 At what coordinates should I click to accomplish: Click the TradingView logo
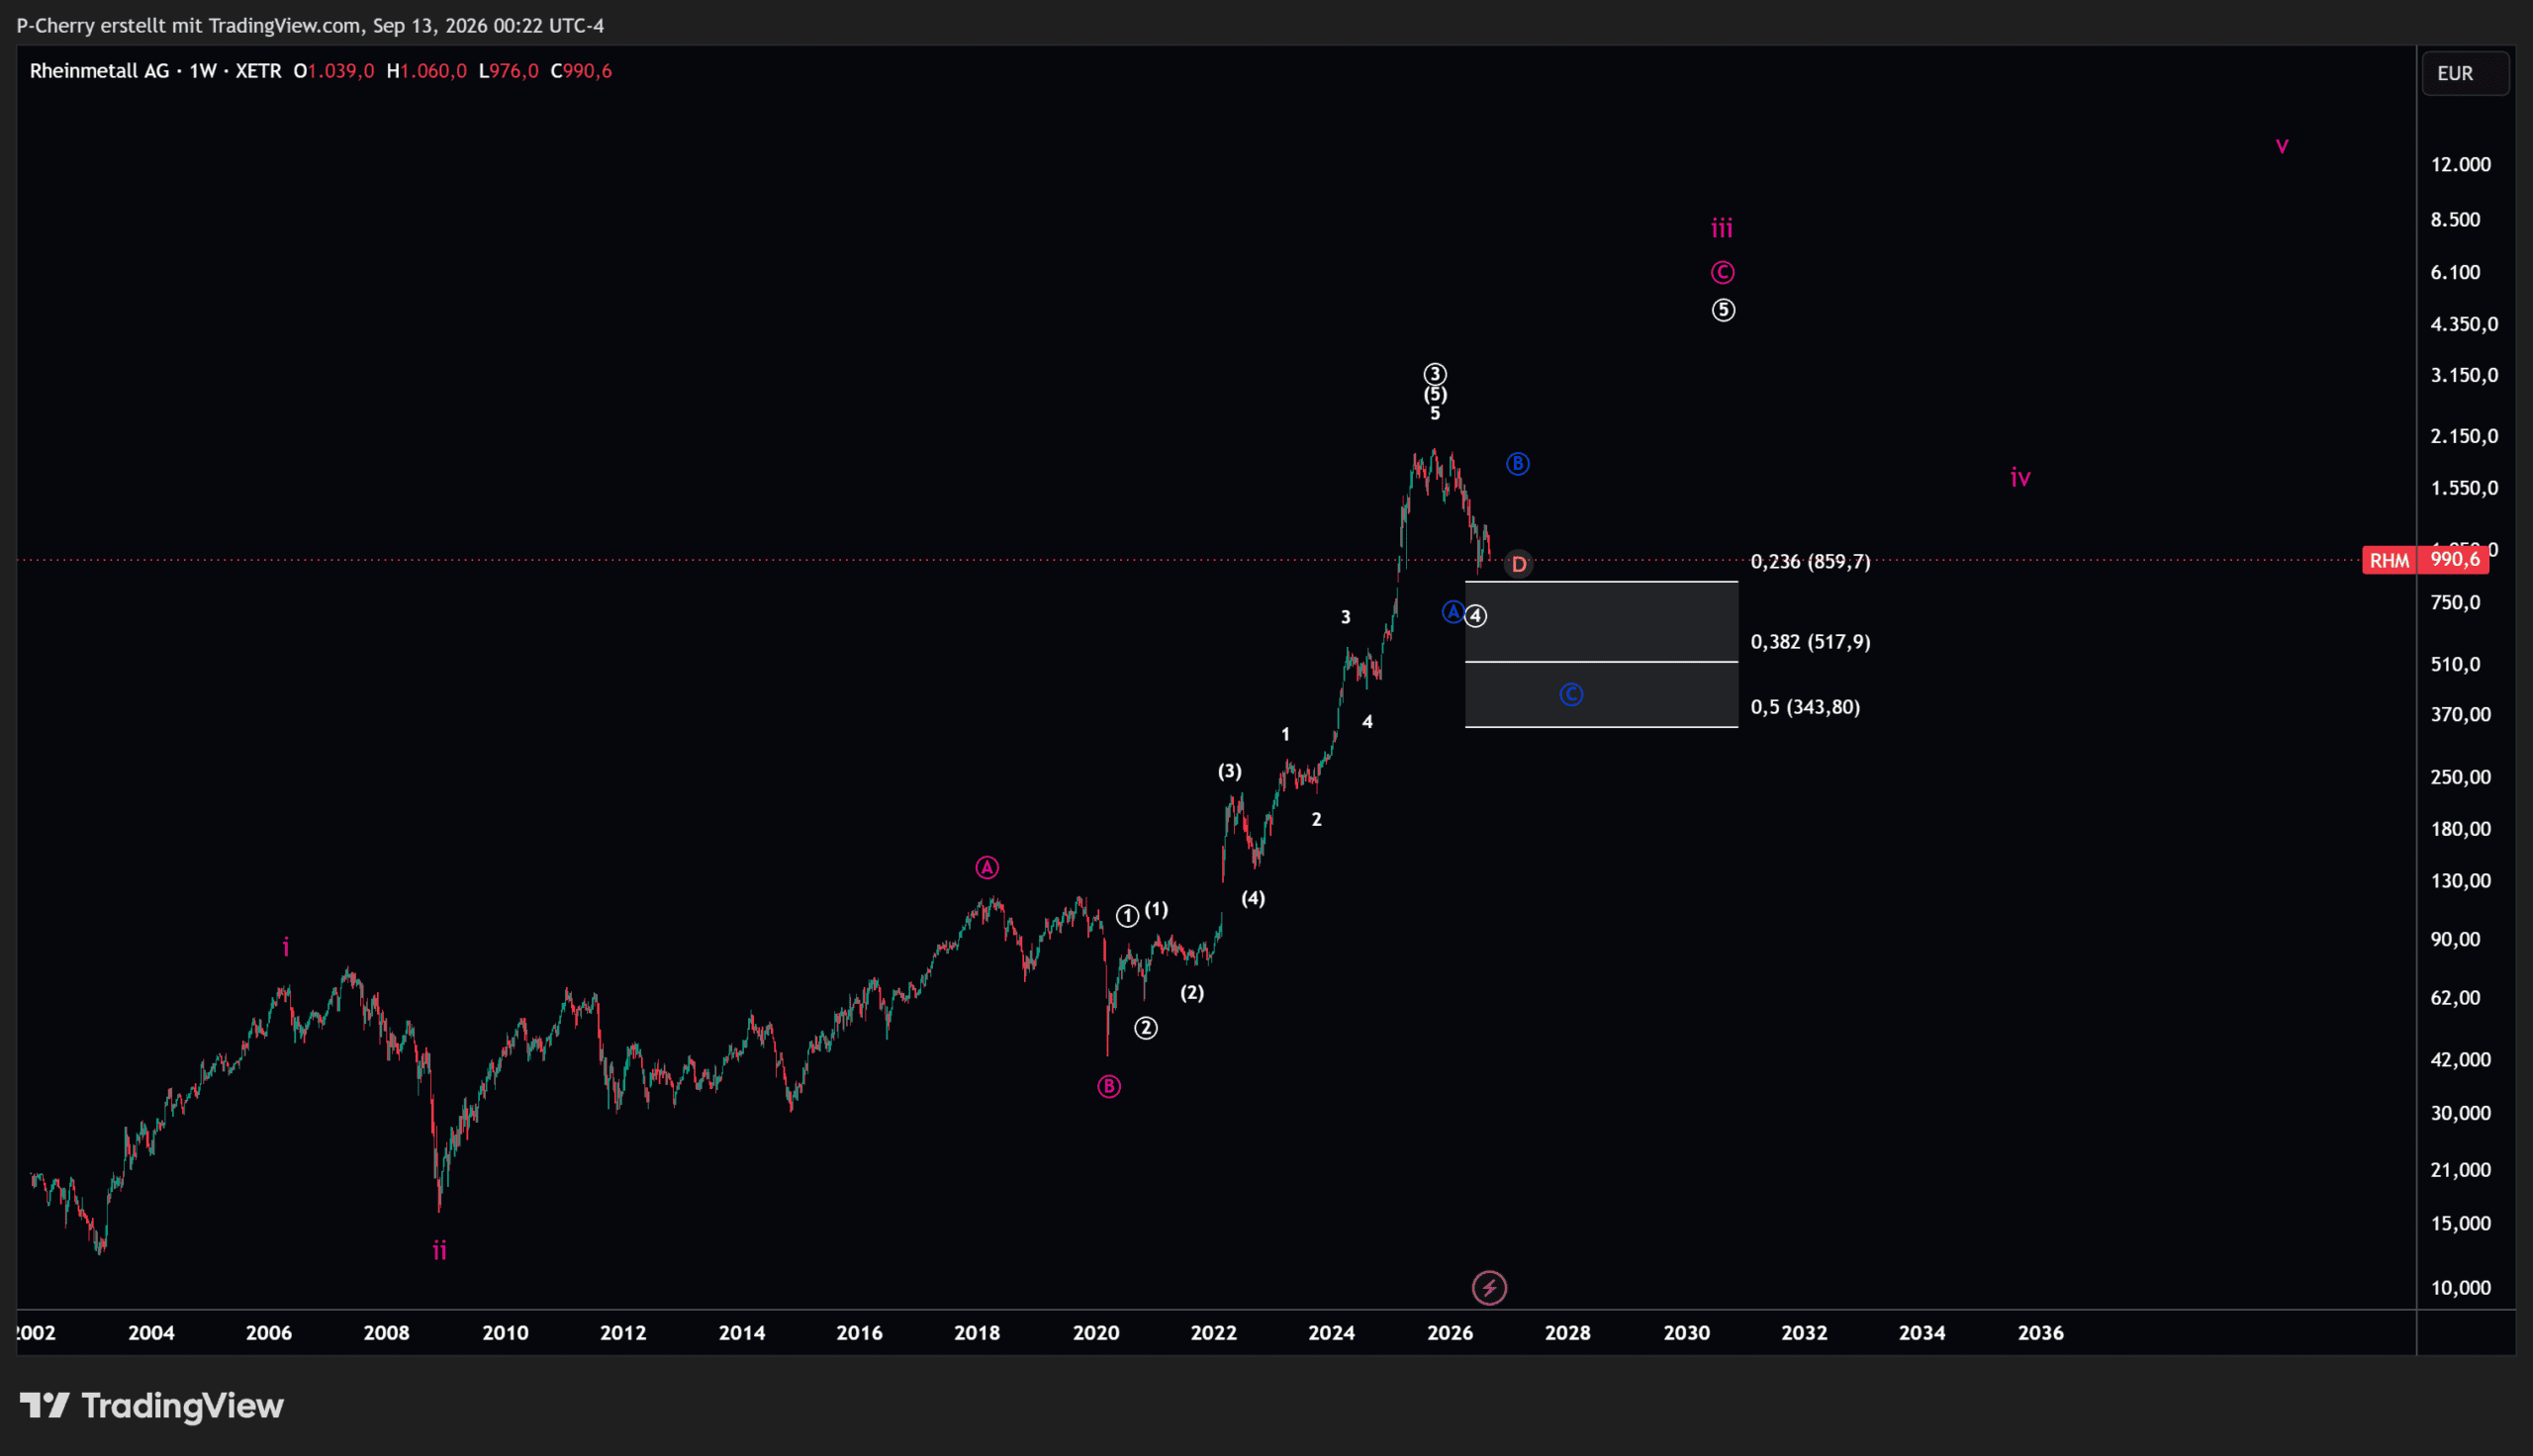[x=152, y=1406]
